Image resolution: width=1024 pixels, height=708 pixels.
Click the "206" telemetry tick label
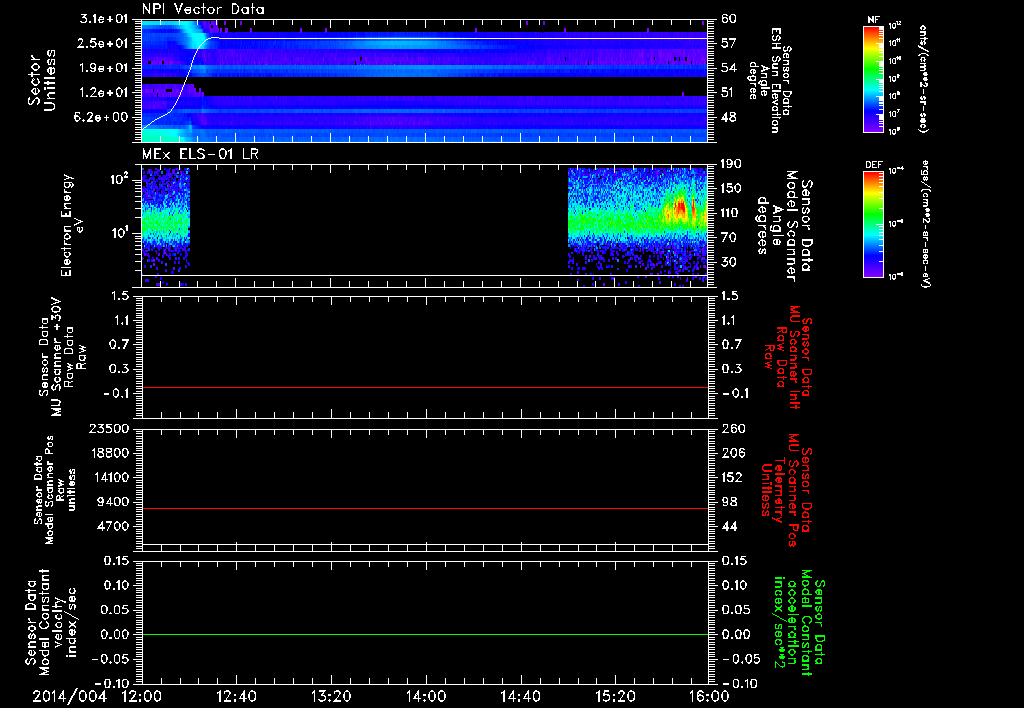(732, 453)
